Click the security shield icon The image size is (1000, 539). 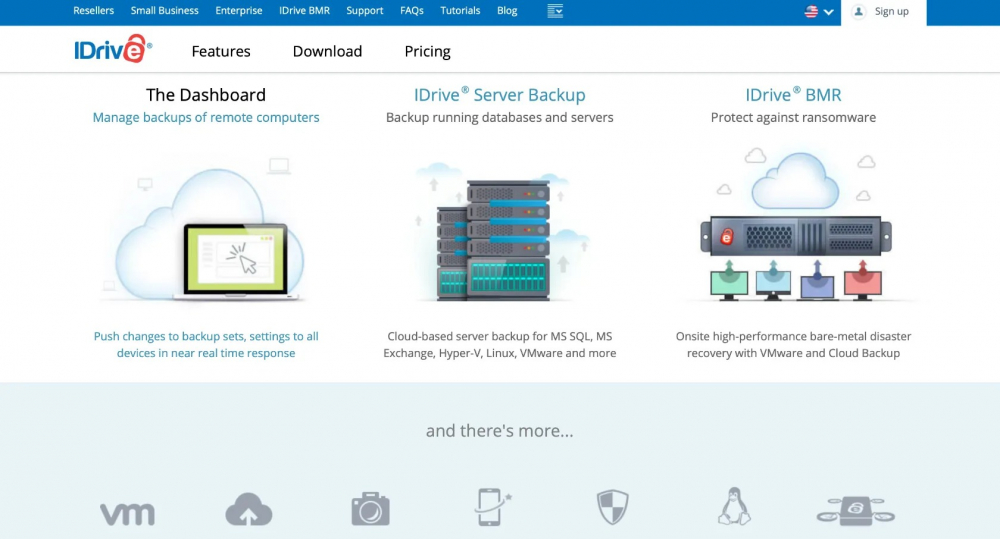pos(612,508)
